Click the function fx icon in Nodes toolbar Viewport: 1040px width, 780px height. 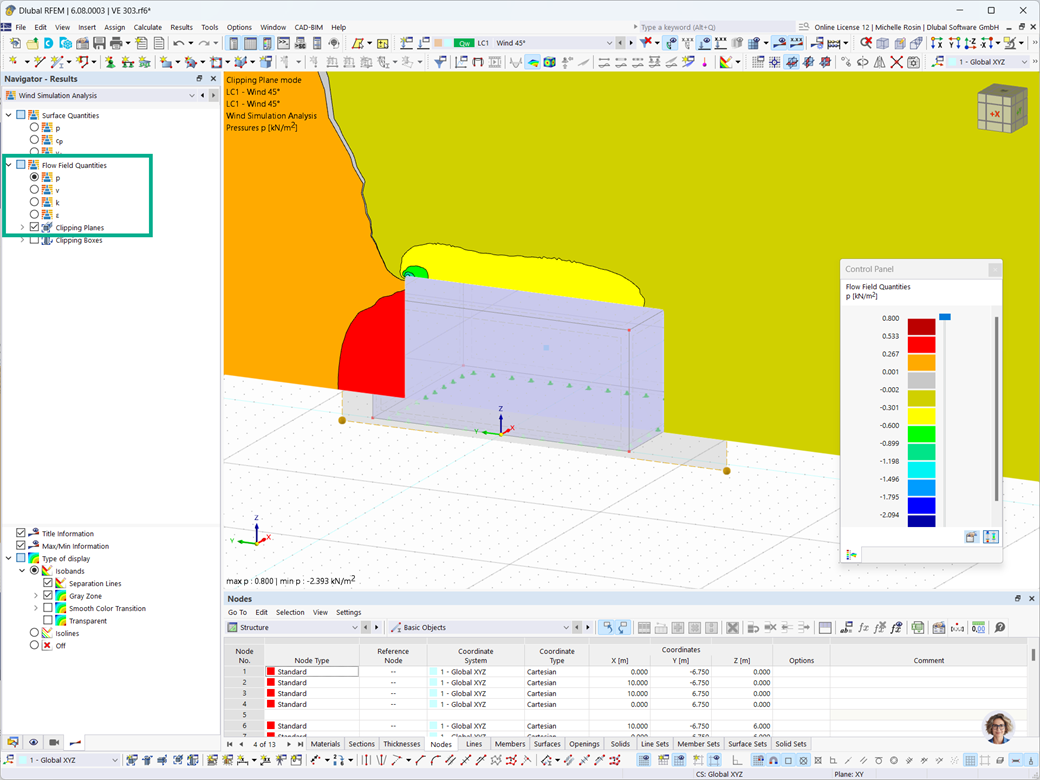click(x=863, y=627)
